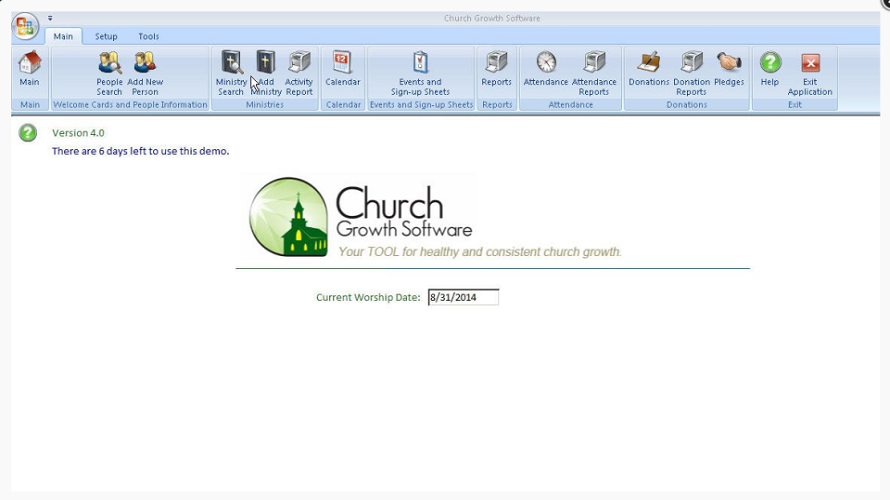Open the Activity Report
Viewport: 890px width, 500px height.
299,73
